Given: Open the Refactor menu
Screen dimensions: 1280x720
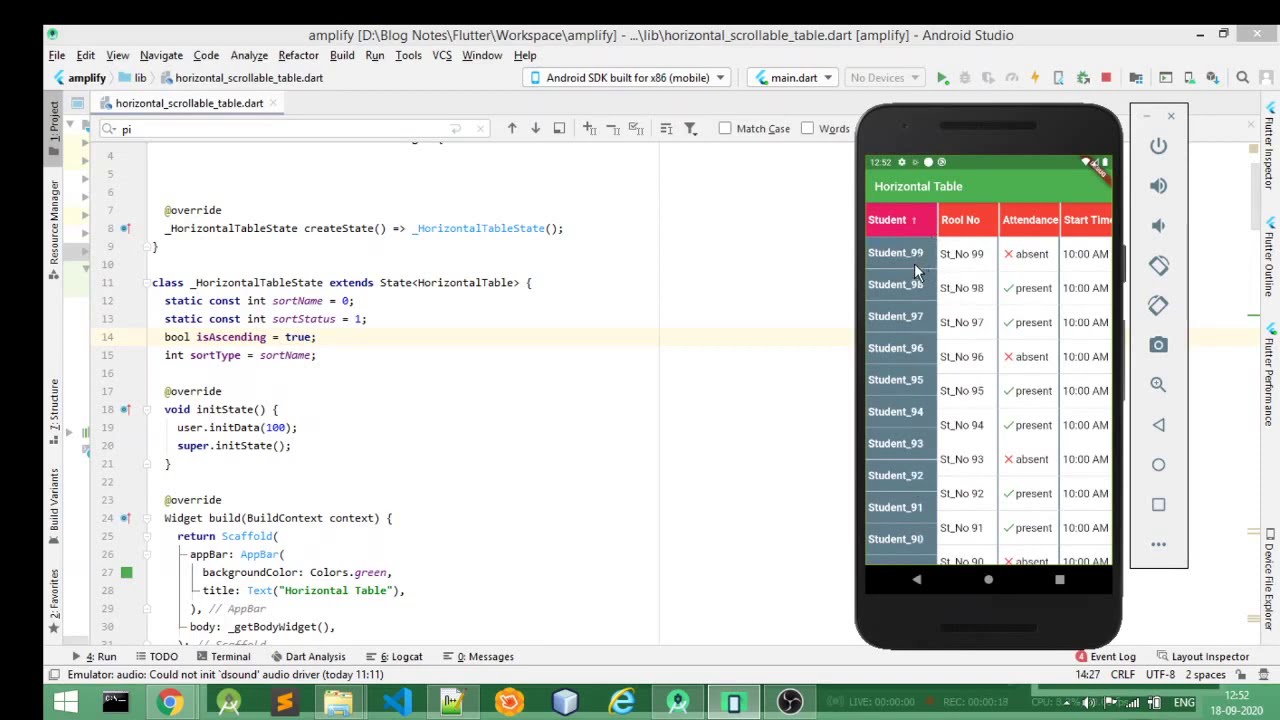Looking at the screenshot, I should pos(298,56).
